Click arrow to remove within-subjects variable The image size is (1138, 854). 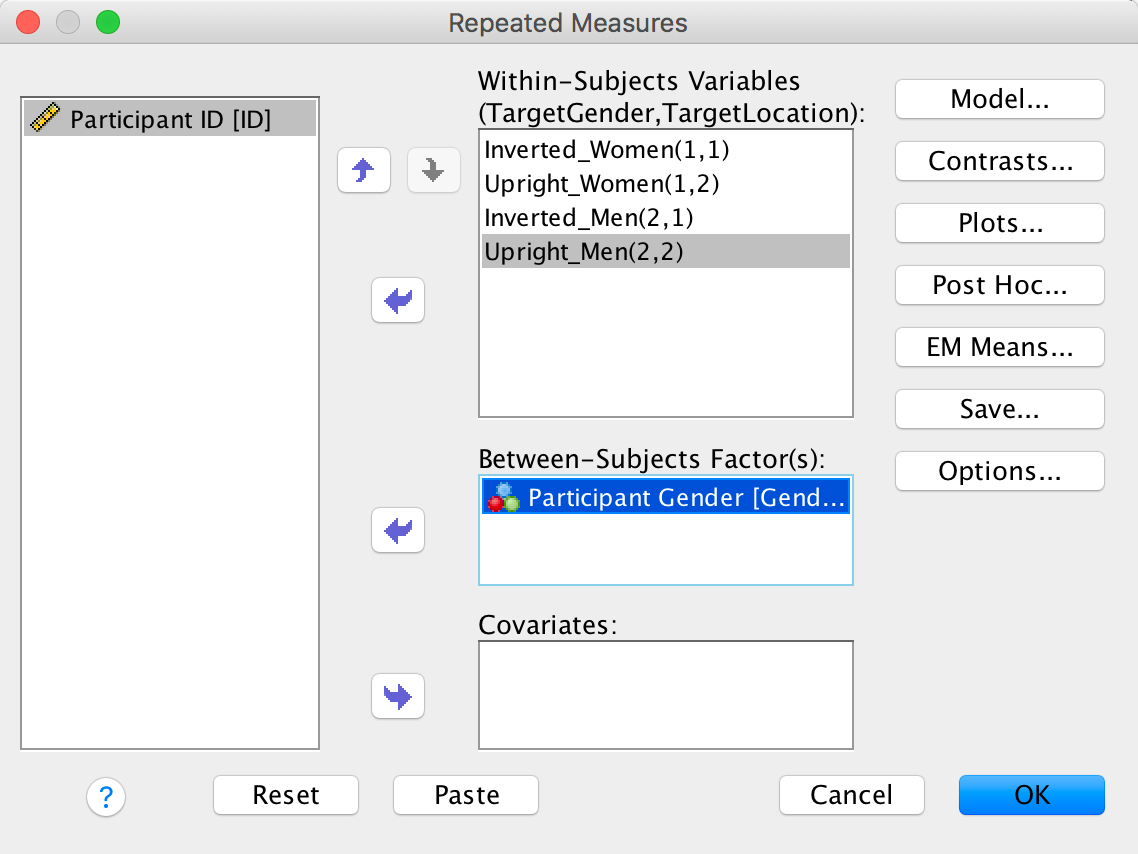398,300
